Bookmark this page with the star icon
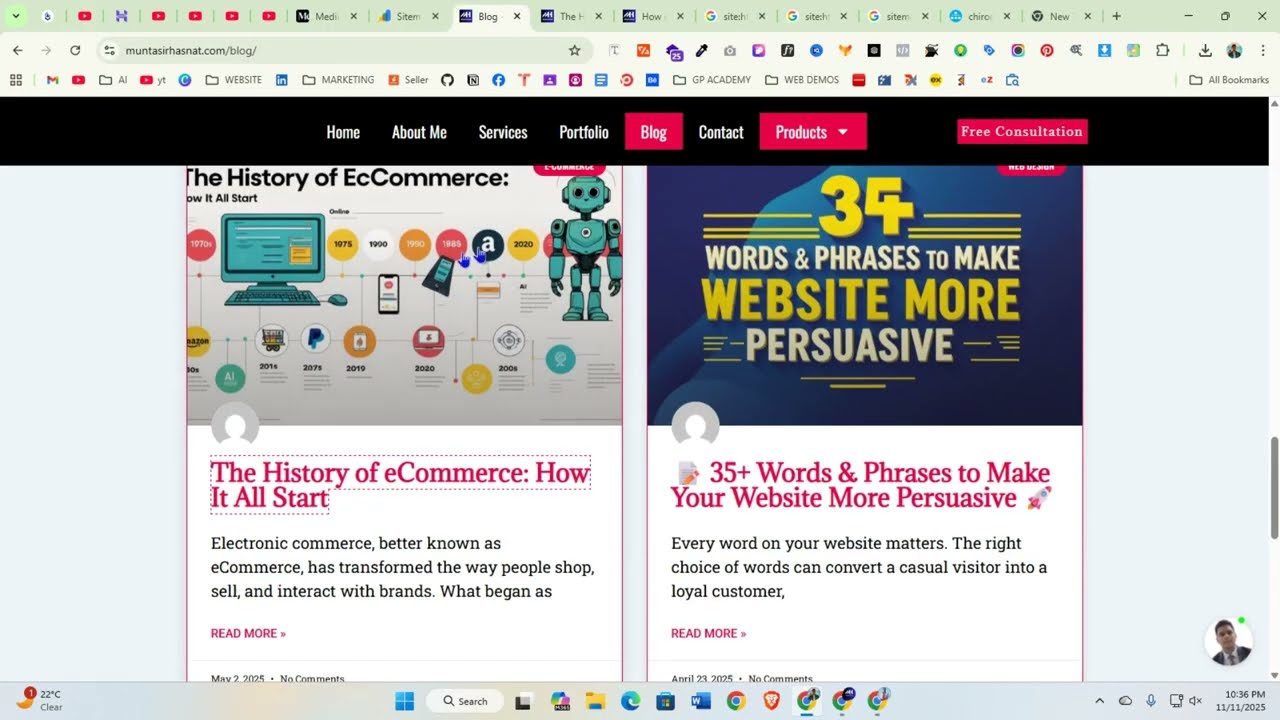Viewport: 1280px width, 720px height. [x=574, y=50]
